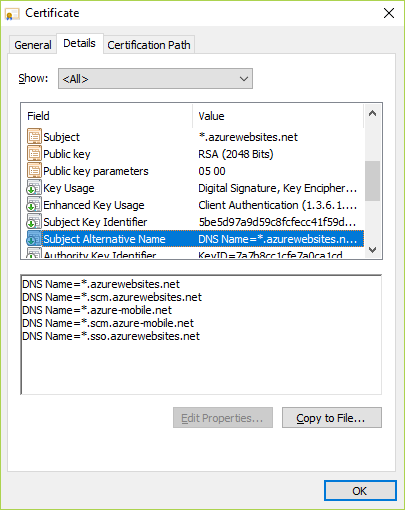Click the Copy to File button
Image resolution: width=405 pixels, height=510 pixels.
pos(332,418)
